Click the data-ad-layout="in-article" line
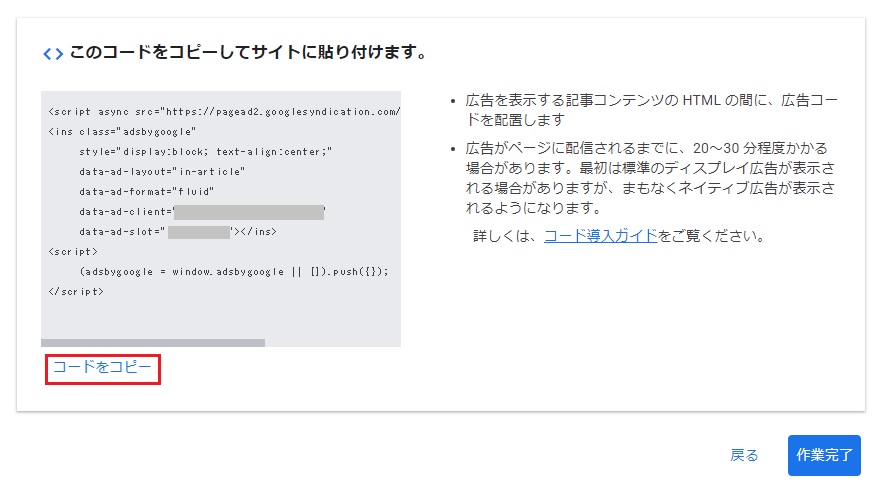This screenshot has width=882, height=488. pyautogui.click(x=162, y=171)
